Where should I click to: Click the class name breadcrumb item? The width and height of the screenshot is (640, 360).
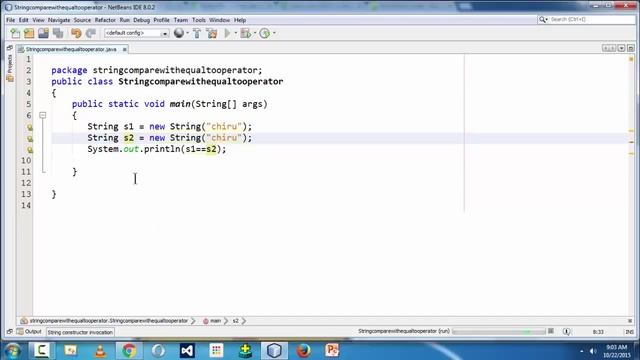click(104, 321)
